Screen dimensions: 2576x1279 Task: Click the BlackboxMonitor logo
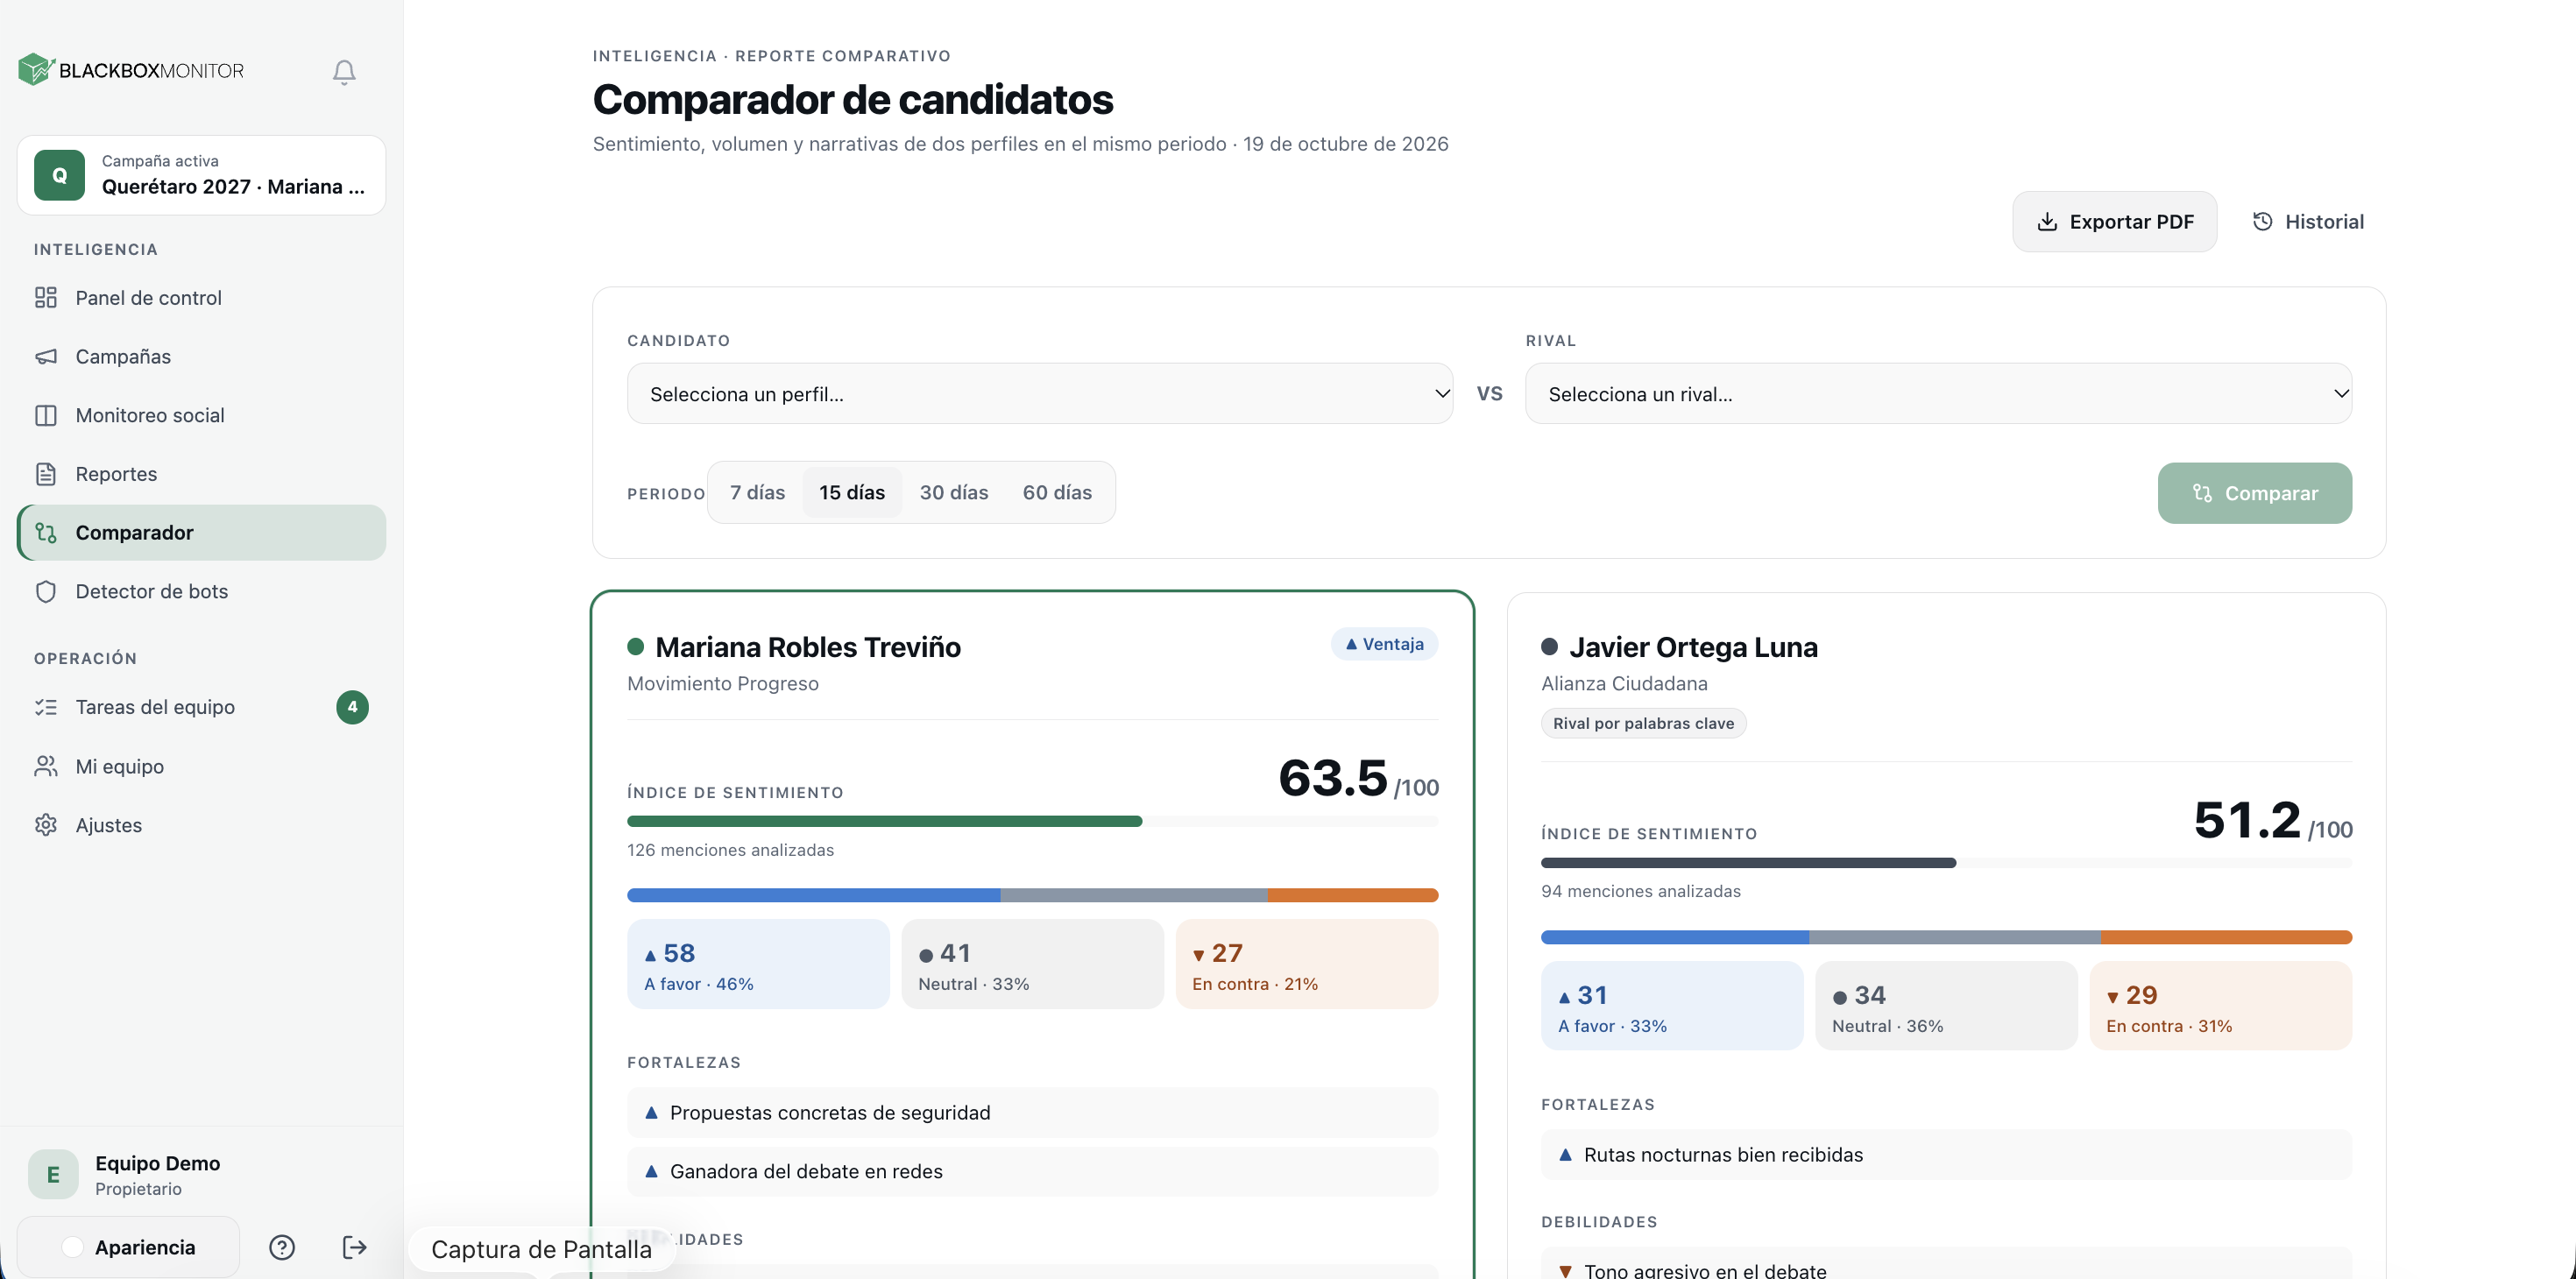click(x=131, y=70)
